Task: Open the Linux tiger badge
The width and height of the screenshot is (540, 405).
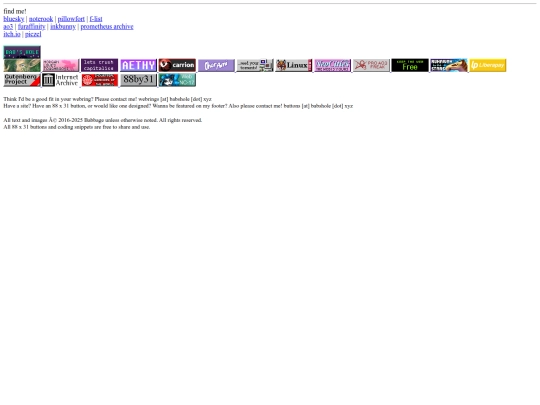Action: point(294,65)
